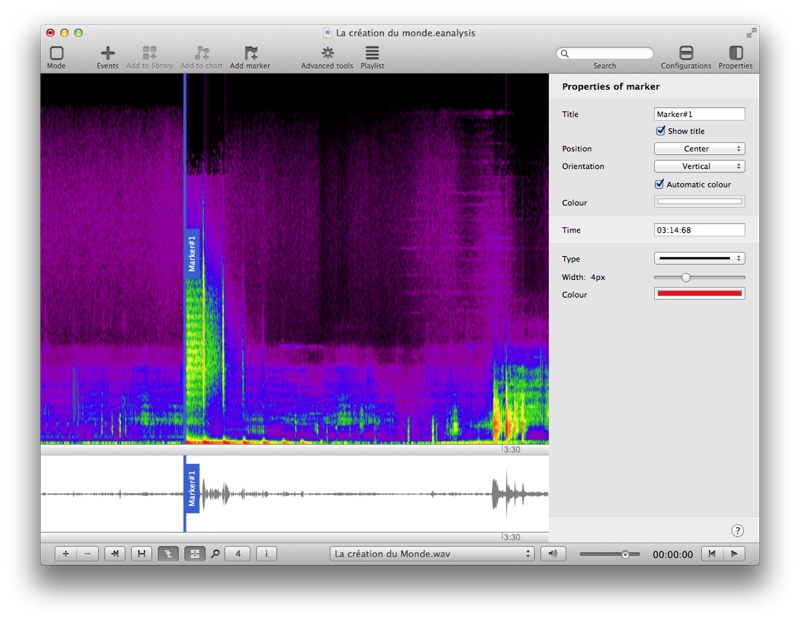Close the window with the red button
This screenshot has width=800, height=621.
[50, 33]
